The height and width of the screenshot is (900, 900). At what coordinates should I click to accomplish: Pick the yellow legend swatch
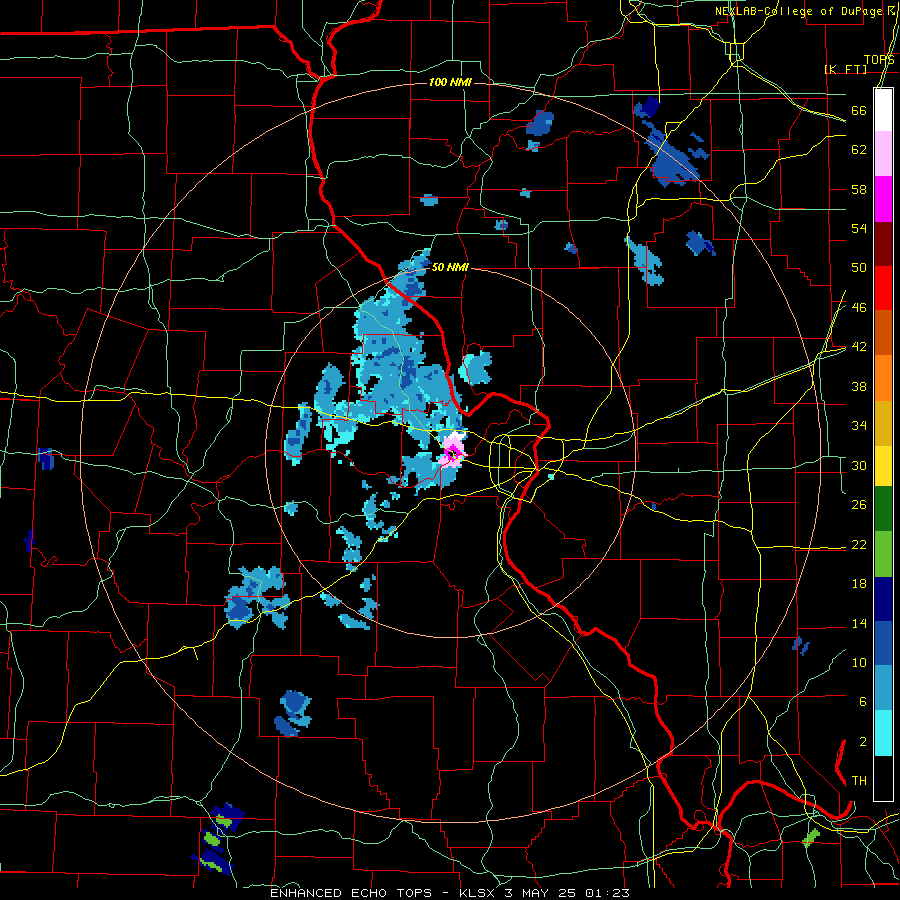pos(883,465)
